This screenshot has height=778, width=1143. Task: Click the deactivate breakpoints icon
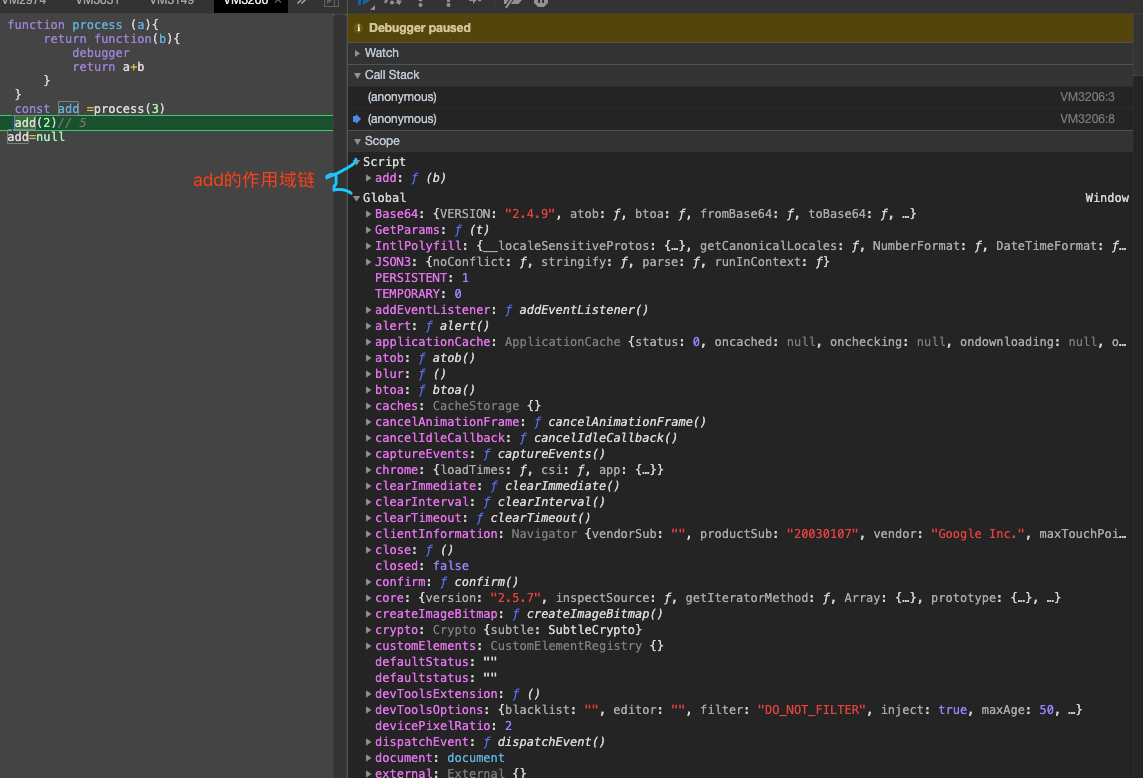512,3
